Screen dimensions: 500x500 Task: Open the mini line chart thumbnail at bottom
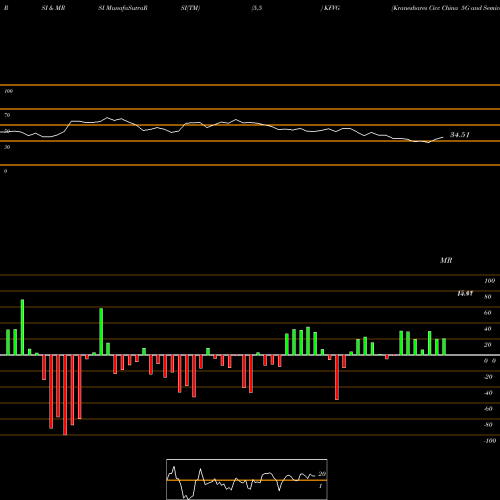247,479
